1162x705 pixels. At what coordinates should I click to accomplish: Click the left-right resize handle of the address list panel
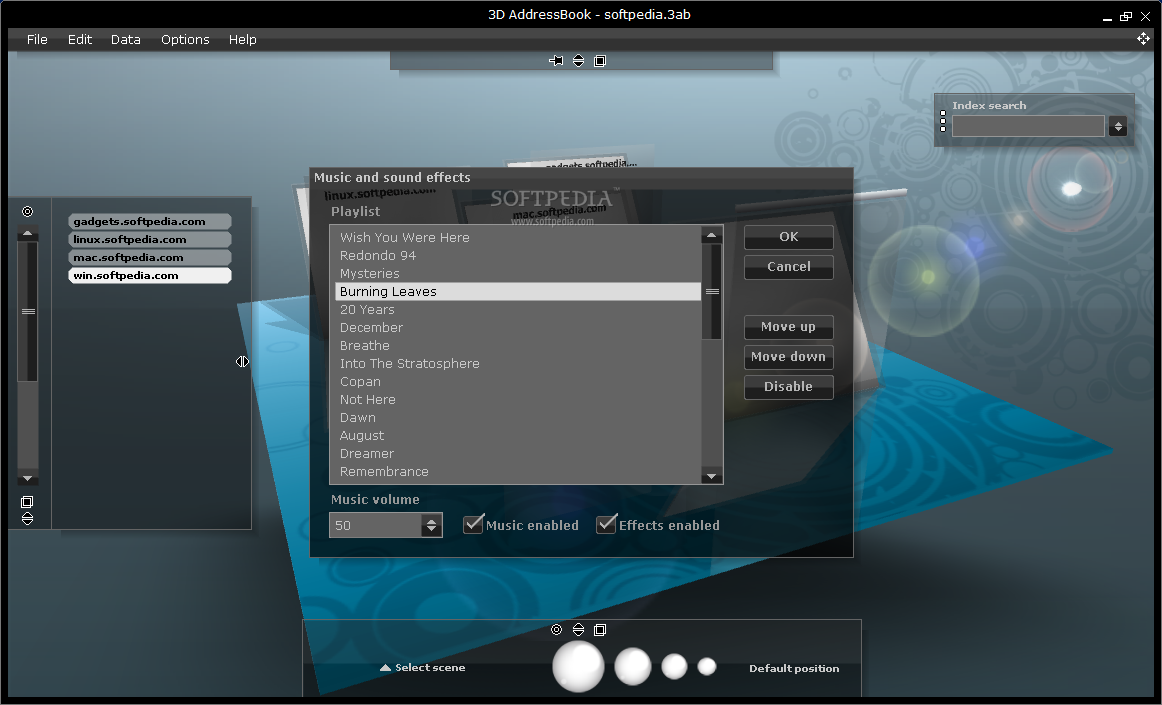(x=242, y=362)
